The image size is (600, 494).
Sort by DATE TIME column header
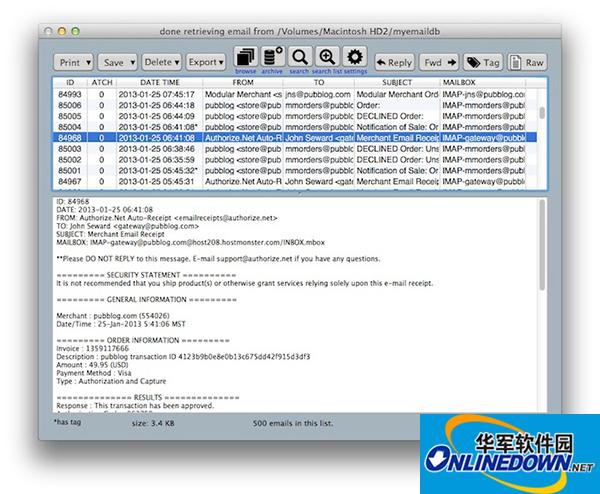click(160, 83)
